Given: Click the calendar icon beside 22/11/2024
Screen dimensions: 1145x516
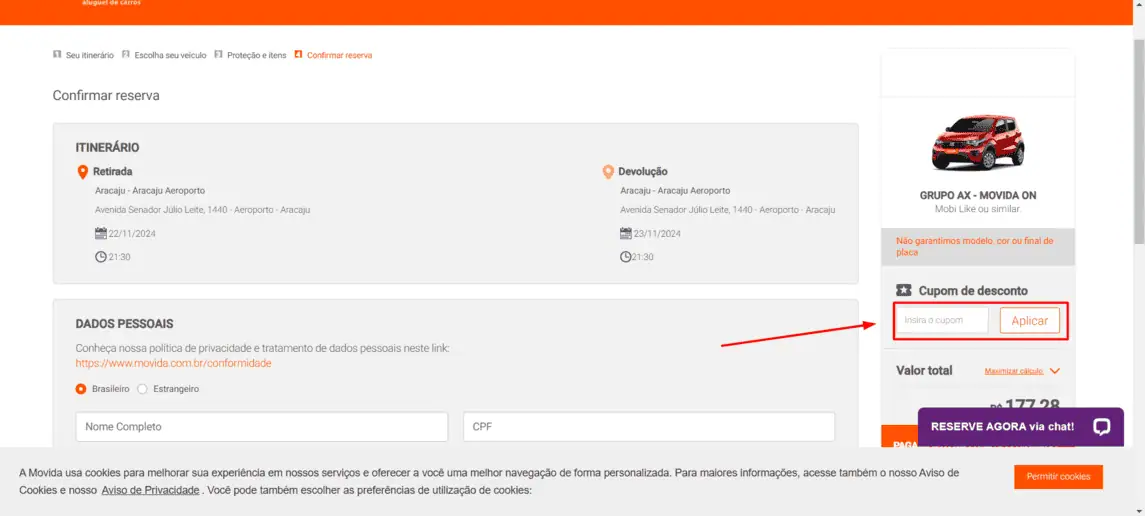Looking at the screenshot, I should coord(101,234).
